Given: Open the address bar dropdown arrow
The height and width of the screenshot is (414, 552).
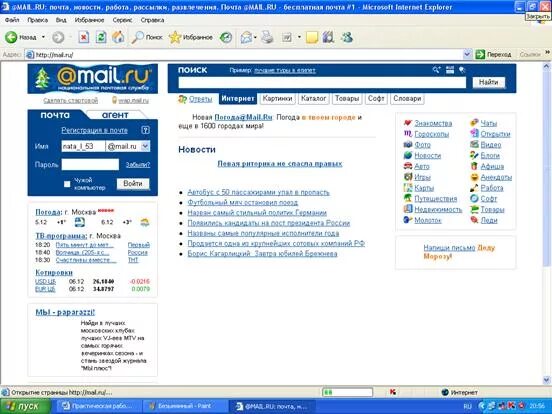Looking at the screenshot, I should click(x=467, y=54).
